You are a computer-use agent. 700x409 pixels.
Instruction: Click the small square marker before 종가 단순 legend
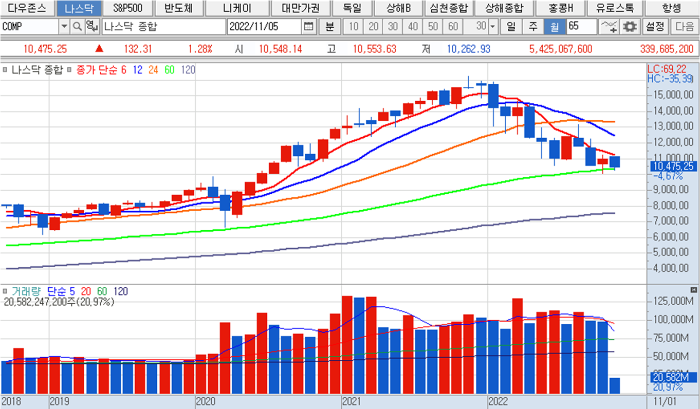[69, 70]
